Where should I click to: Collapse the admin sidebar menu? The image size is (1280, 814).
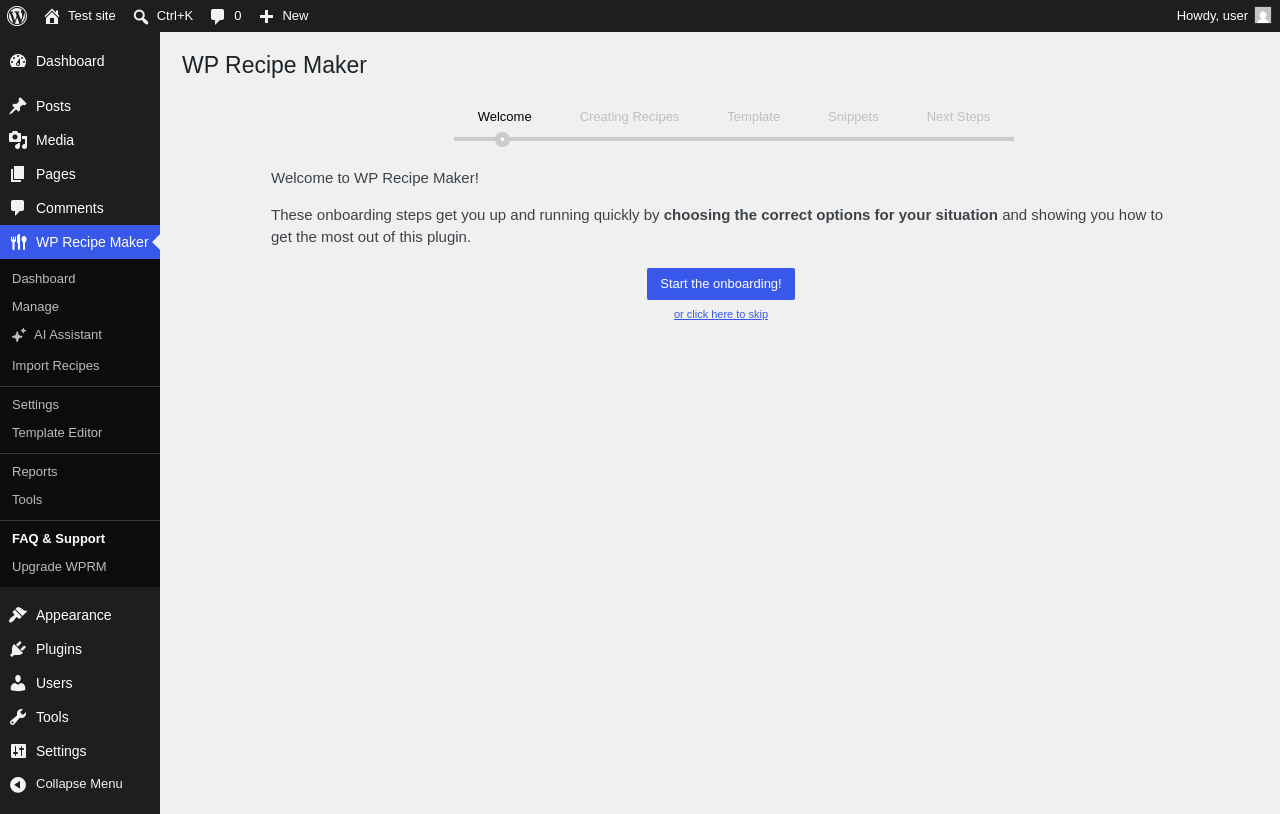click(80, 784)
